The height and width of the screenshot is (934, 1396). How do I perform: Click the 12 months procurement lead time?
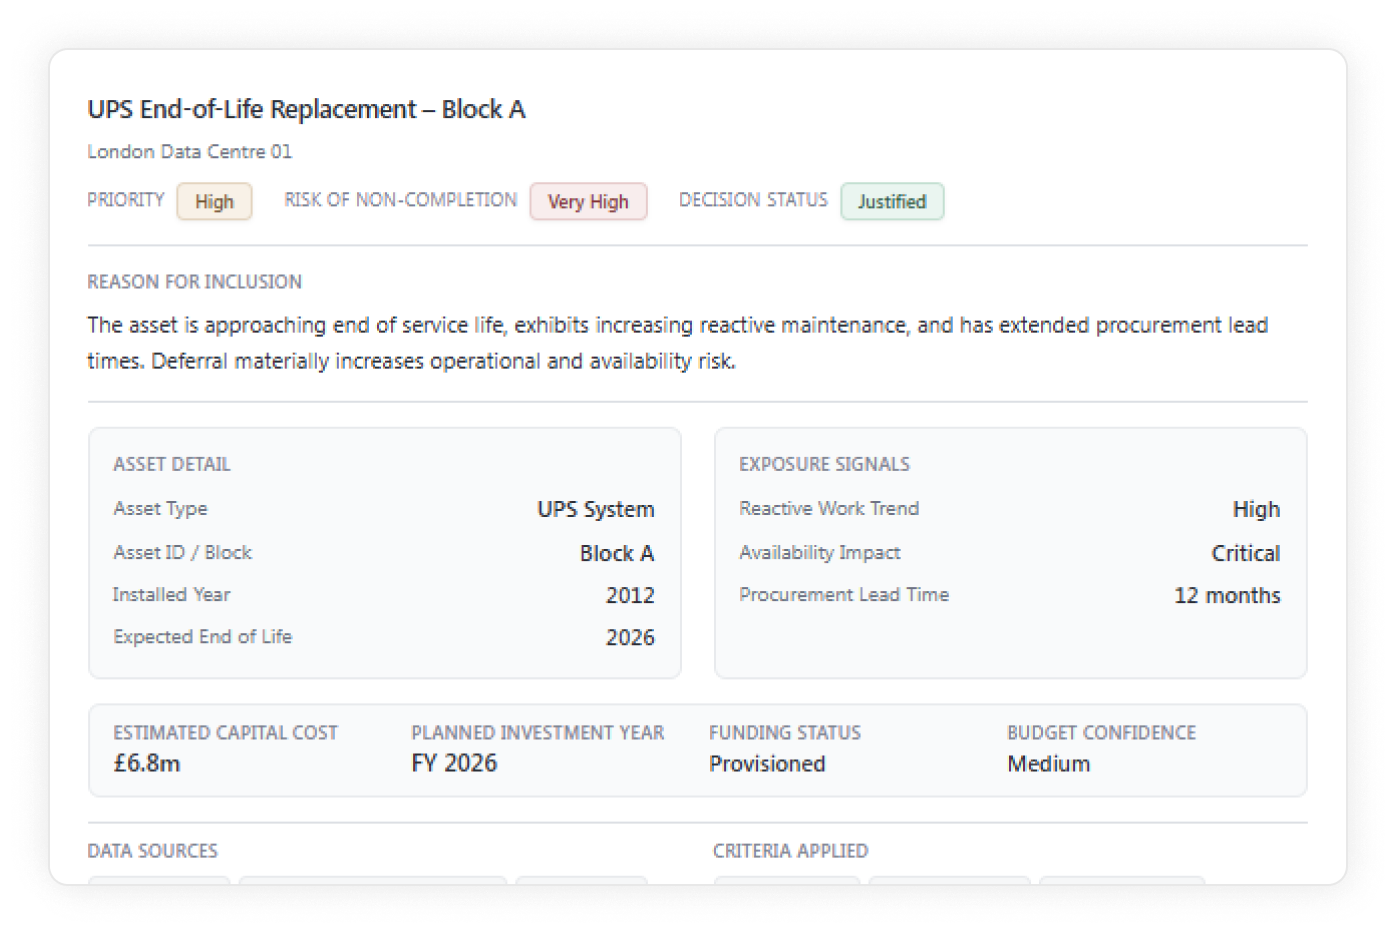(x=1227, y=595)
